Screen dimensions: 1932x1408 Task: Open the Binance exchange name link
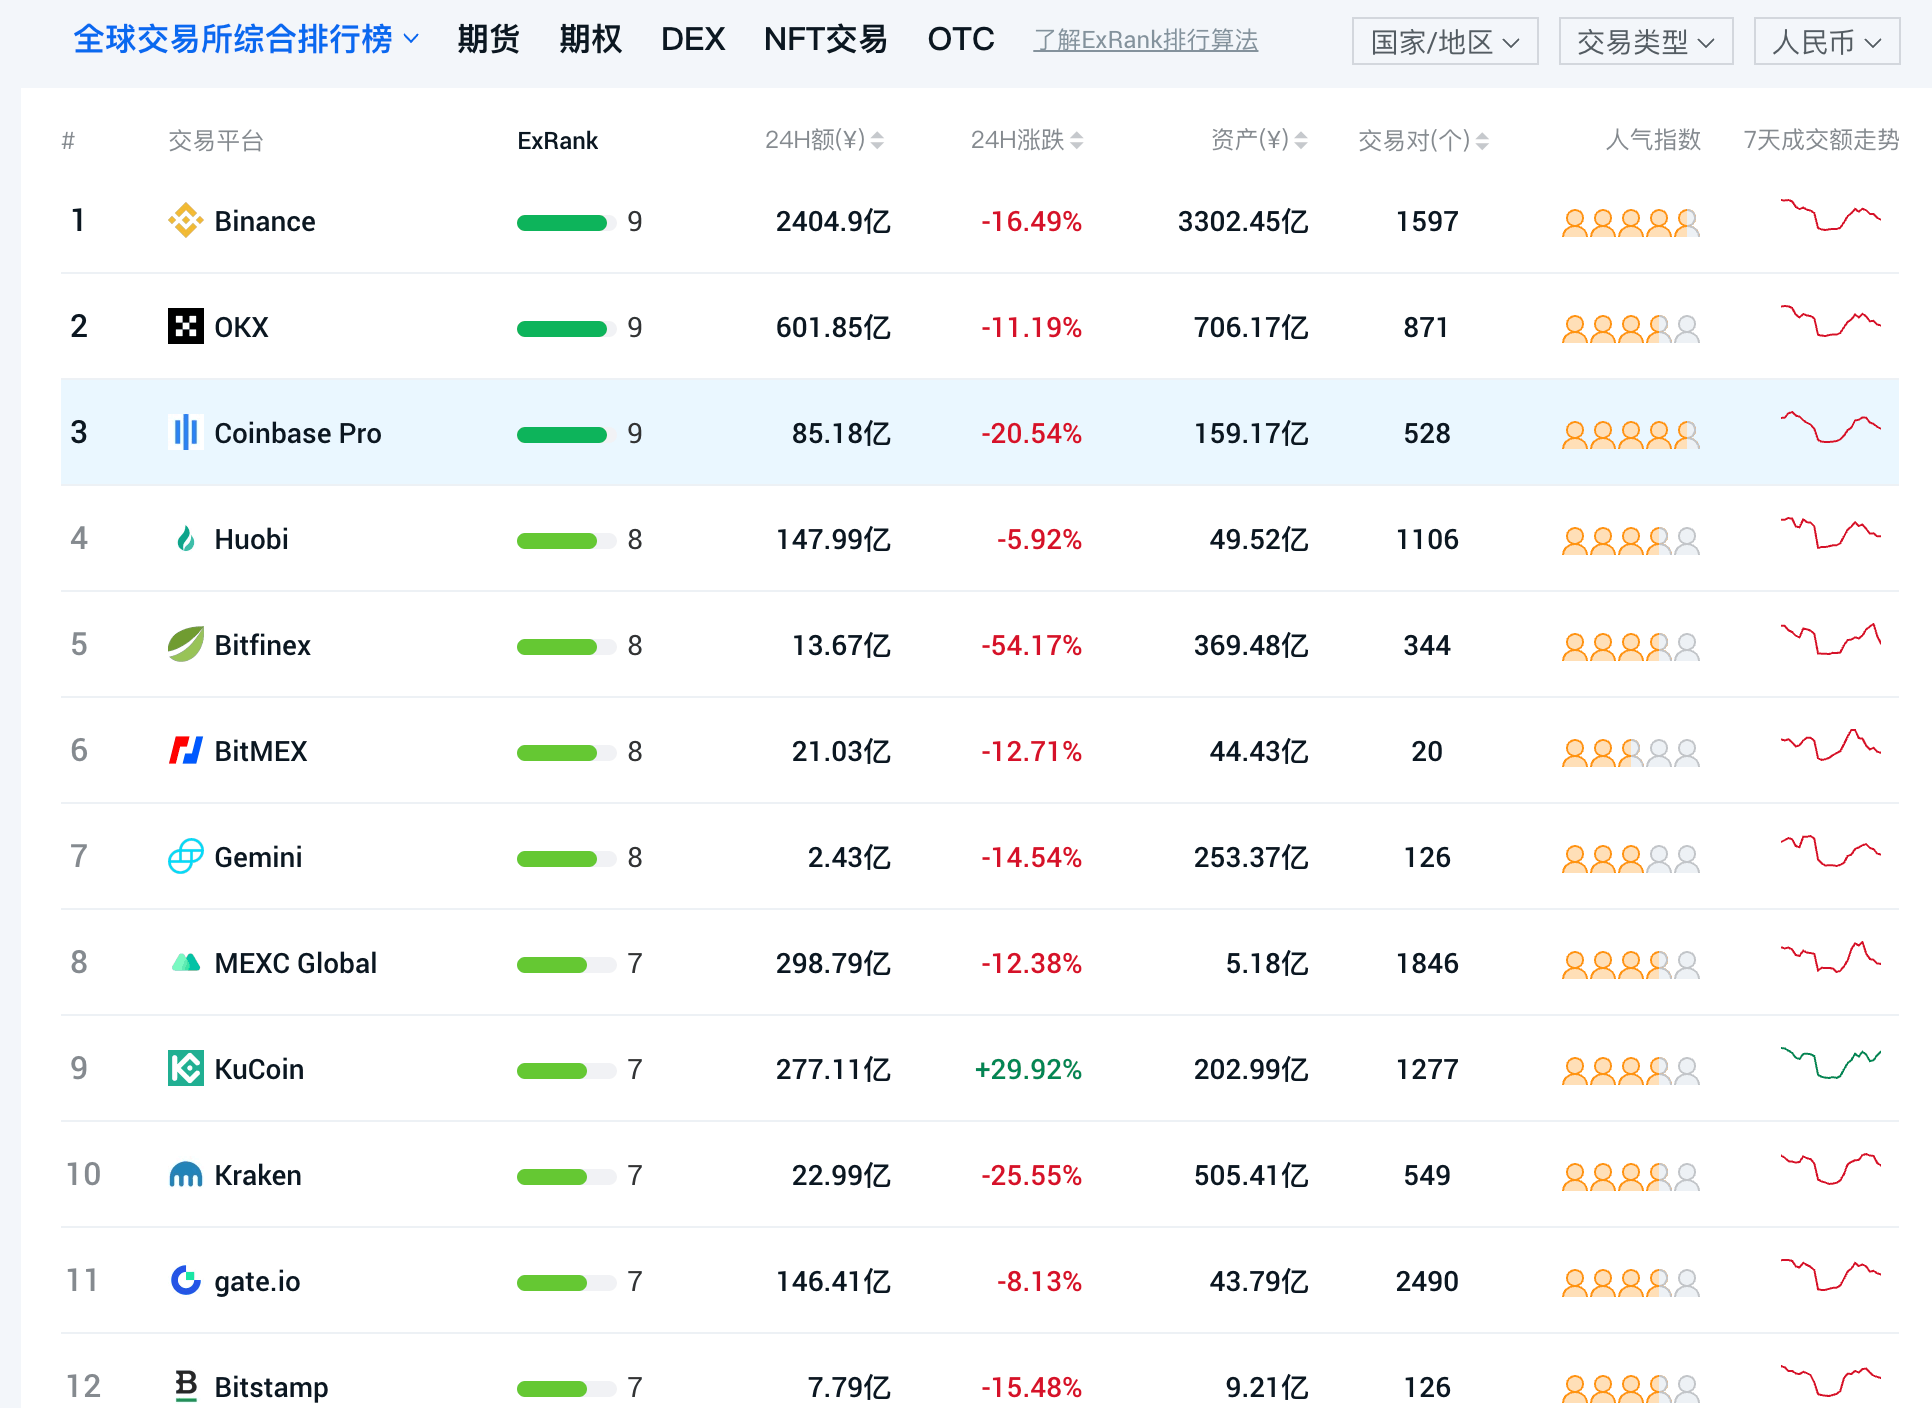coord(265,221)
